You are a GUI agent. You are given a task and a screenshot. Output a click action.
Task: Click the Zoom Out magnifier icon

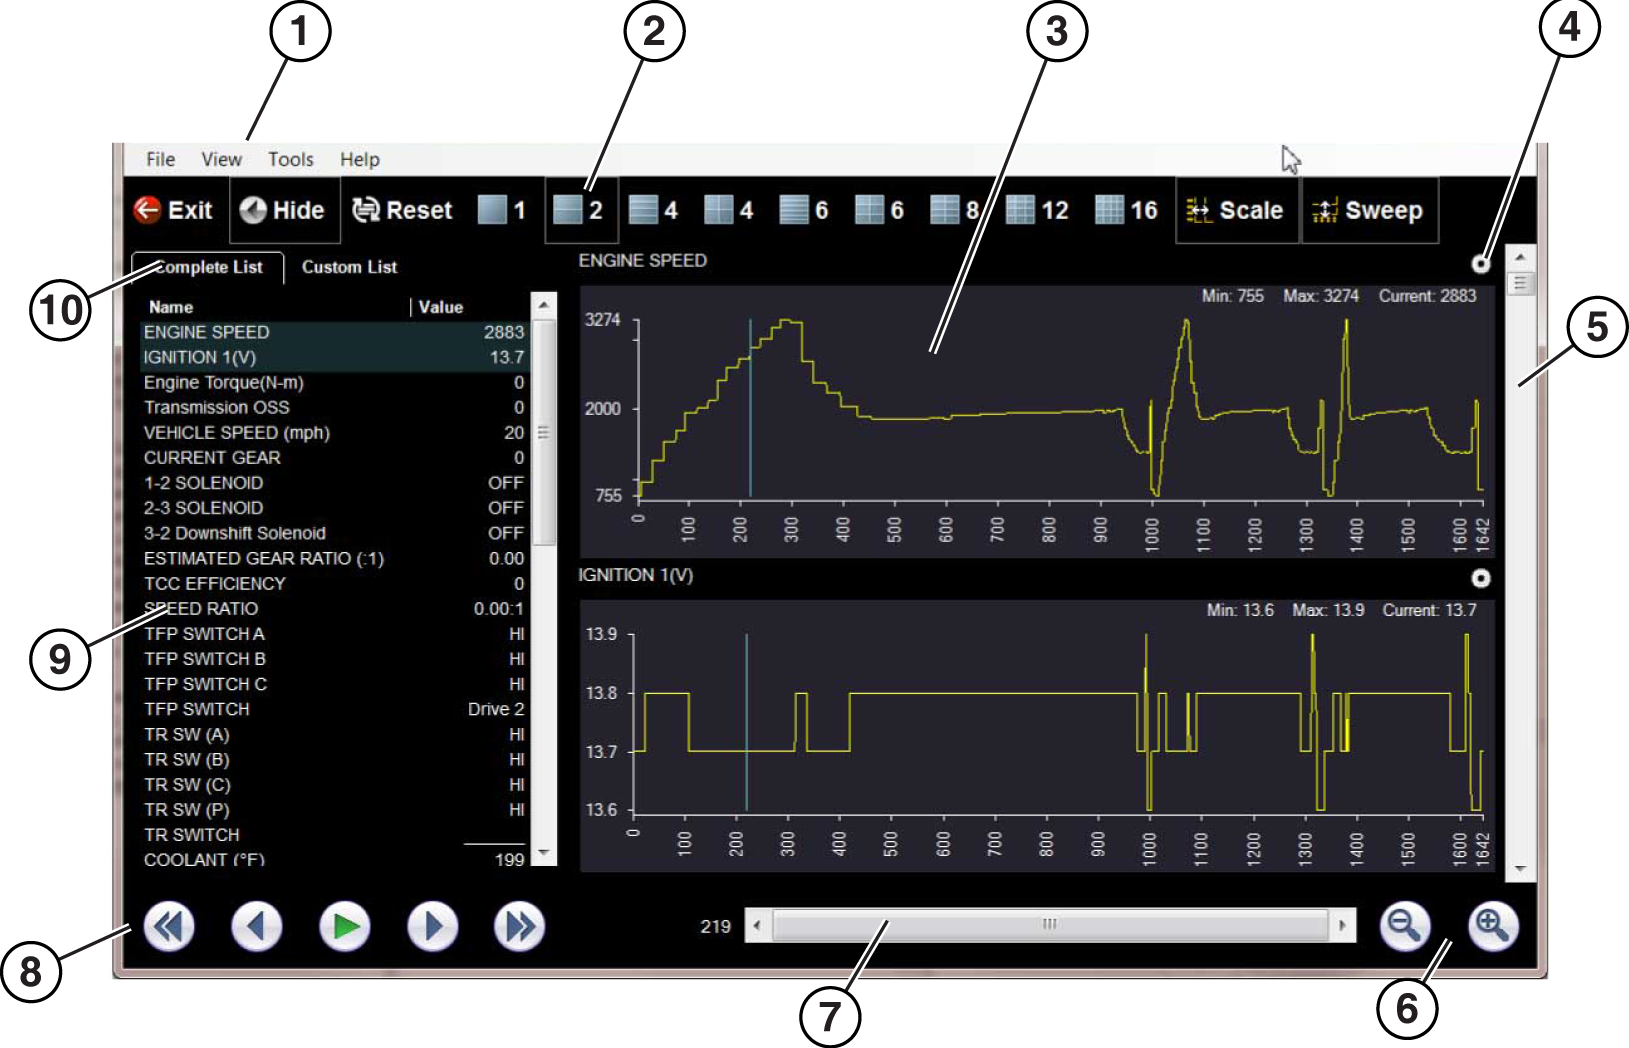point(1405,926)
